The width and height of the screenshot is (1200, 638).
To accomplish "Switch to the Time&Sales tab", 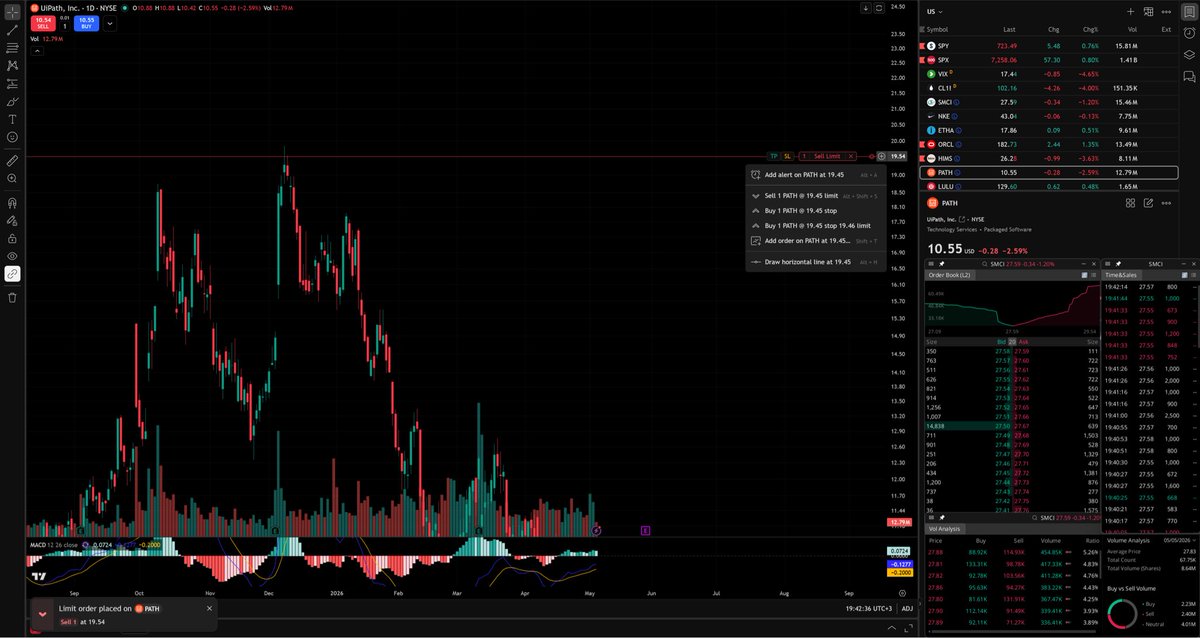I will [x=1121, y=274].
